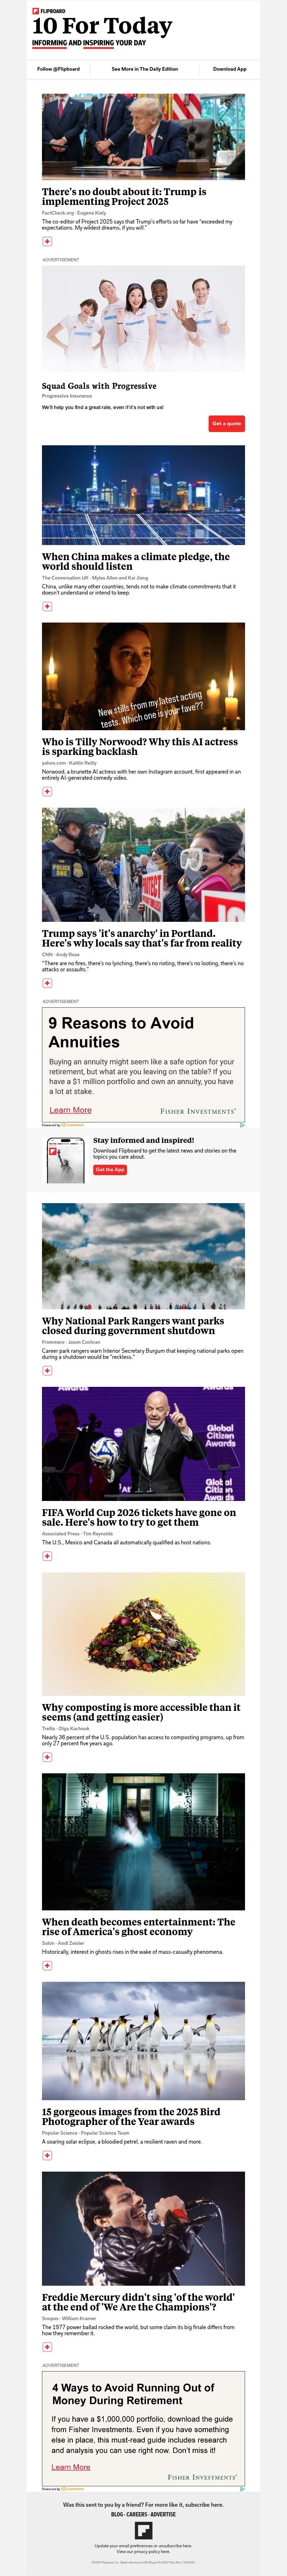Open Follow @Flipboard in the top navigation
The width and height of the screenshot is (287, 2576).
coord(59,69)
